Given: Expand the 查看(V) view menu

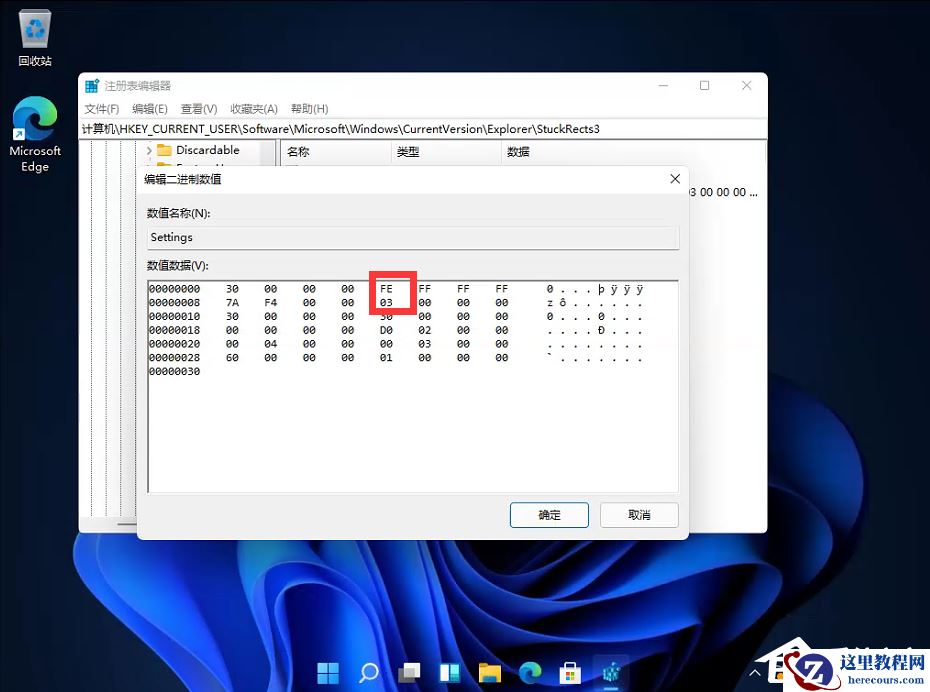Looking at the screenshot, I should 197,108.
